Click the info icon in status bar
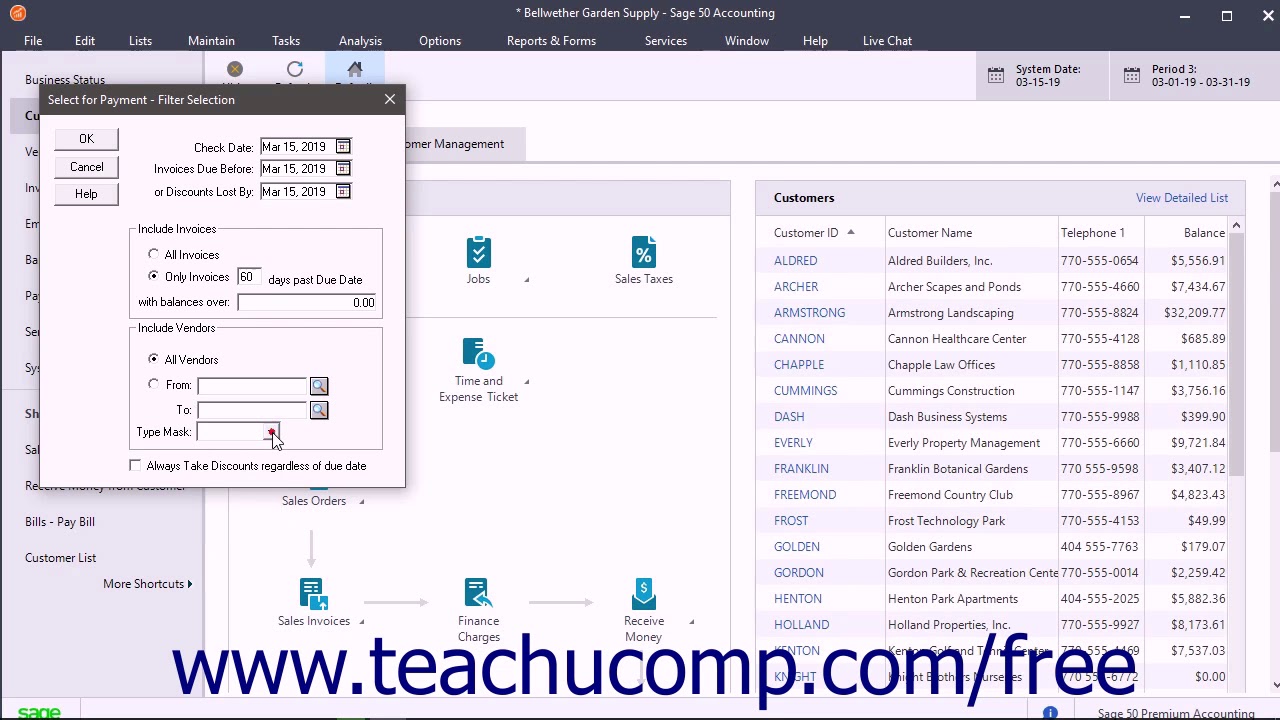The height and width of the screenshot is (720, 1280). pyautogui.click(x=1050, y=713)
